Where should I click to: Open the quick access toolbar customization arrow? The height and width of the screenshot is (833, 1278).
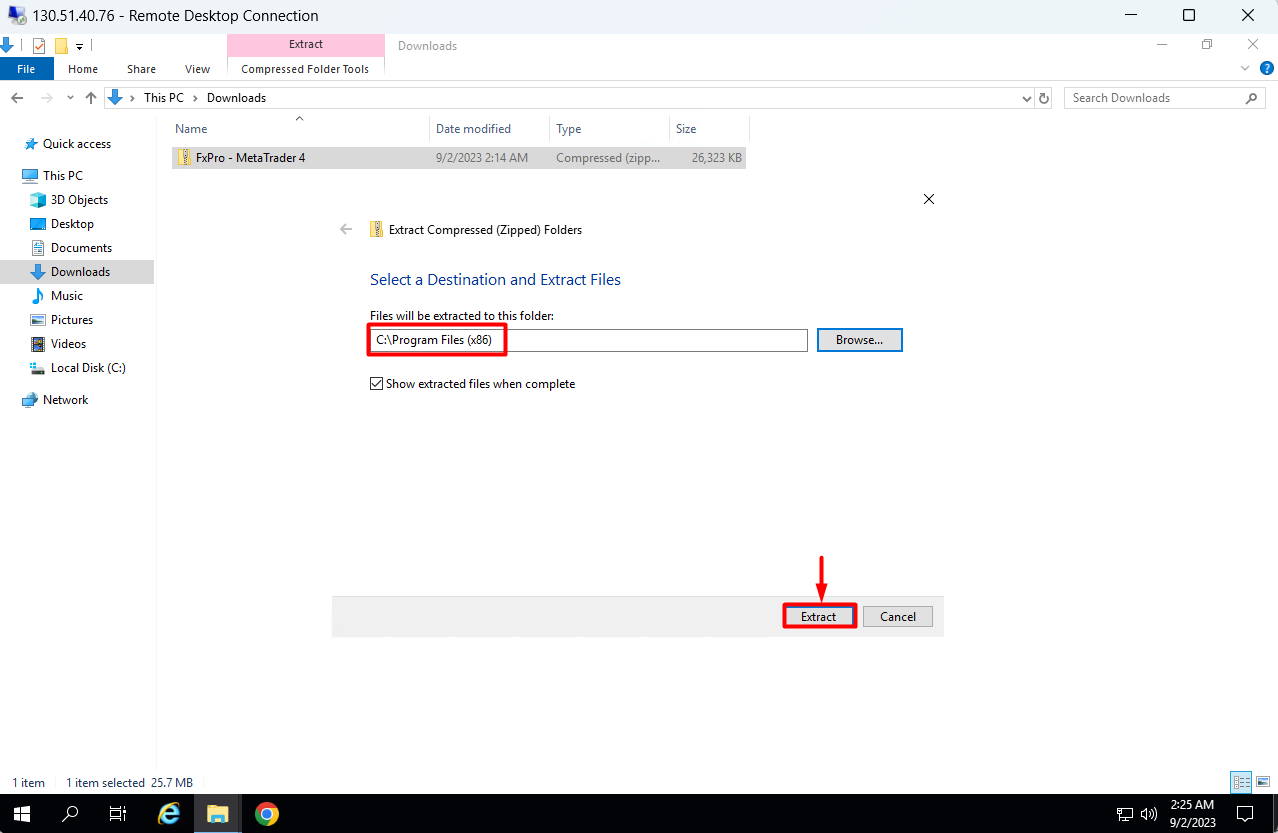(x=78, y=45)
